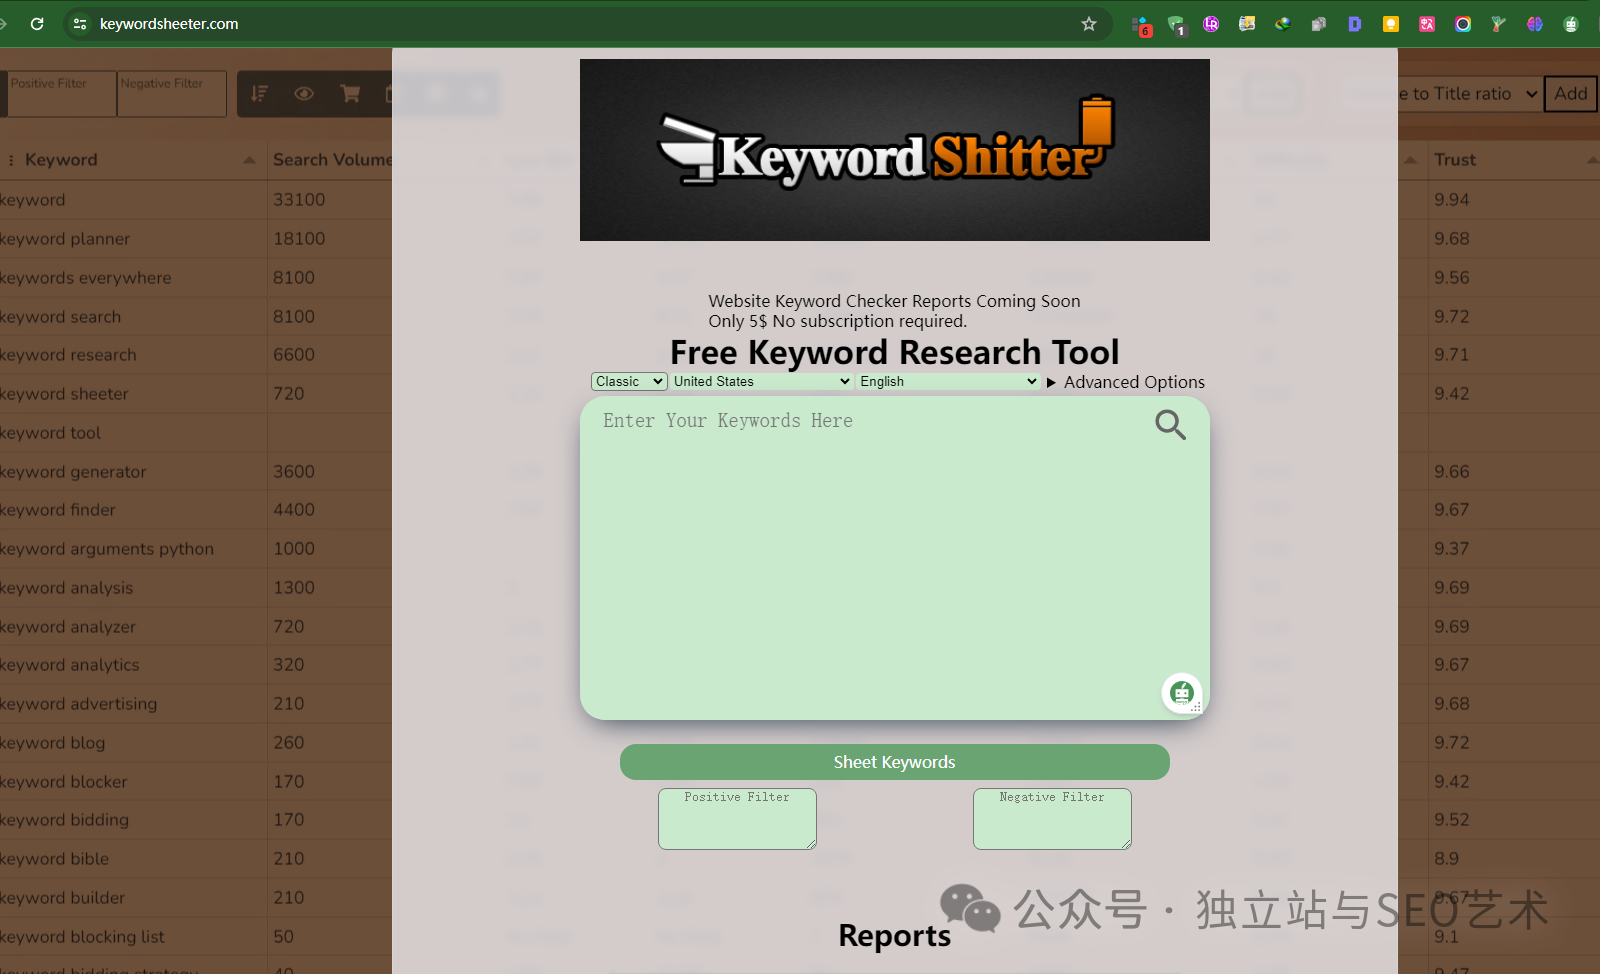1600x974 pixels.
Task: Click the green robot assistant icon in textarea
Action: [x=1182, y=693]
